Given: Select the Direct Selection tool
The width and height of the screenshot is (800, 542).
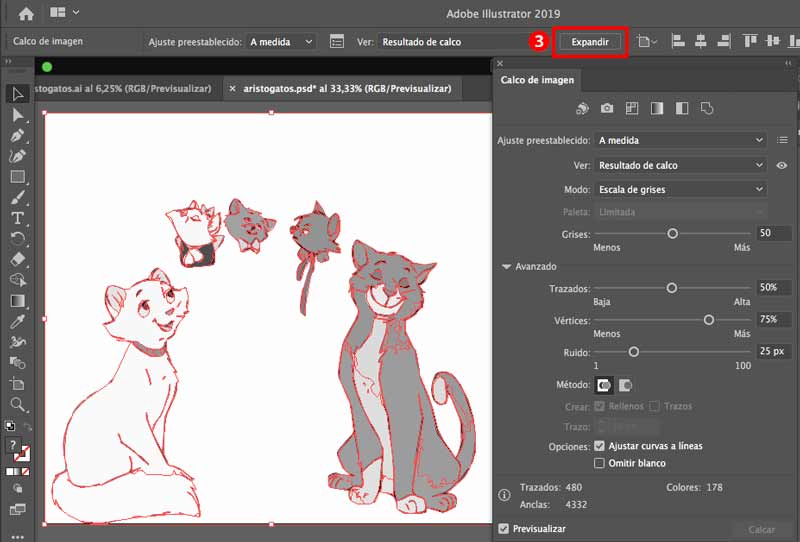Looking at the screenshot, I should click(17, 115).
